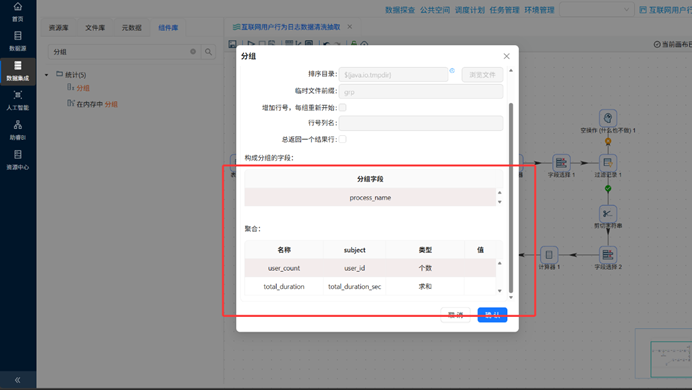Open the 调度计划 top menu
This screenshot has height=390, width=692.
coord(470,10)
